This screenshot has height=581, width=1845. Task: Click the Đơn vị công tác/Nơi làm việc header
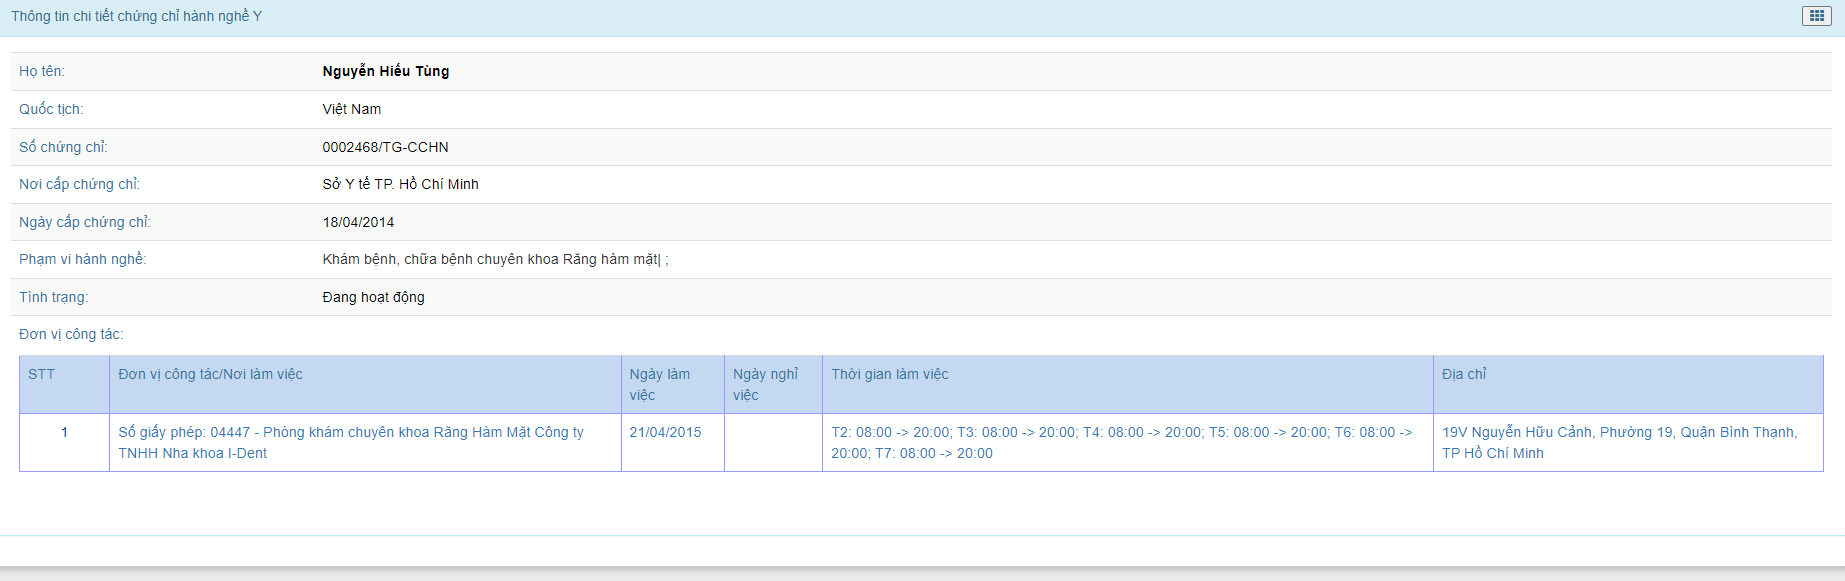click(210, 374)
